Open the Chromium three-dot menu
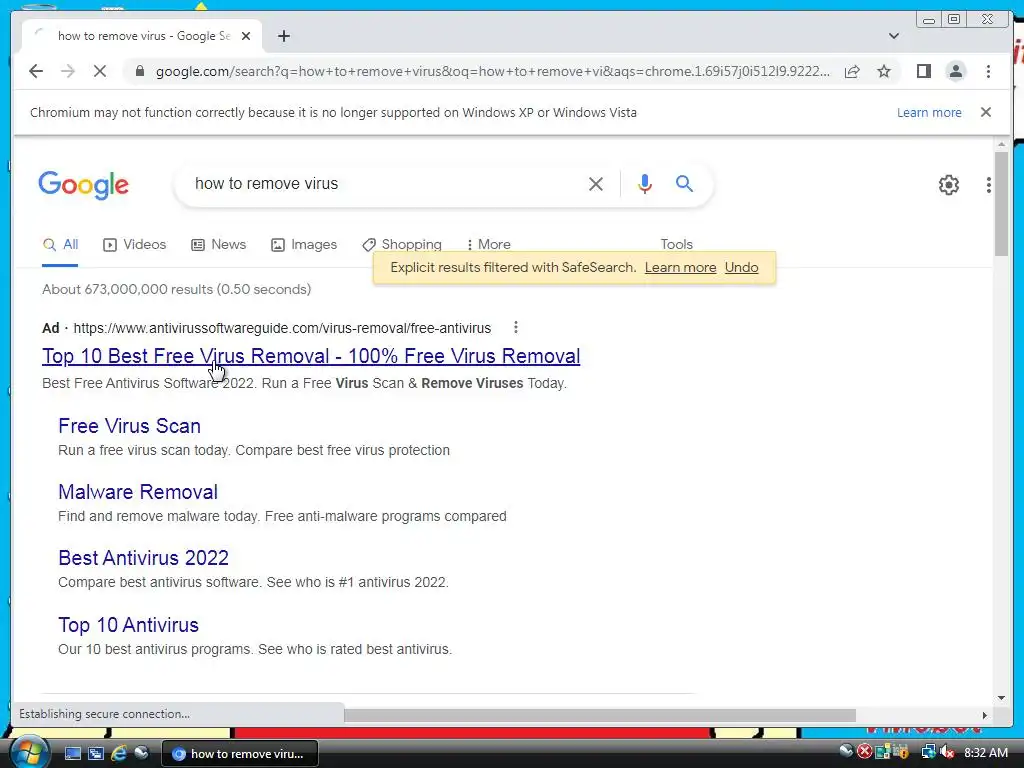This screenshot has height=768, width=1024. [x=988, y=71]
